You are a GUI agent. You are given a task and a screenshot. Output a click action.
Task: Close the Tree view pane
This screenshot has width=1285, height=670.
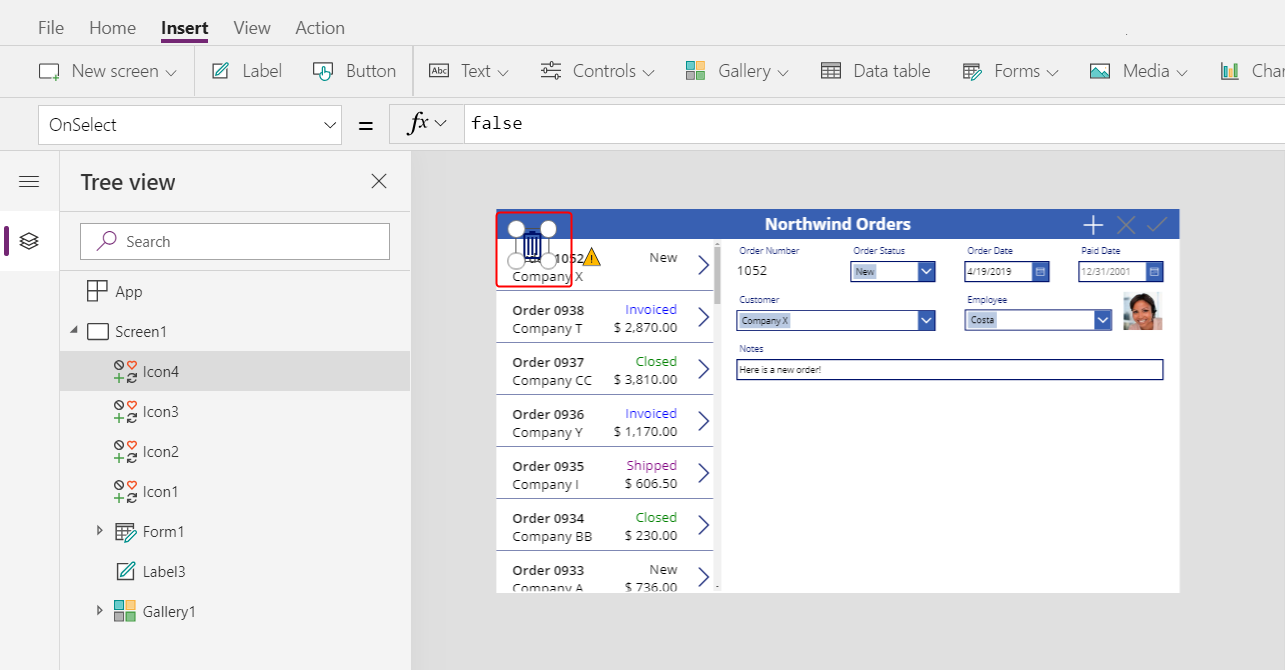tap(379, 181)
